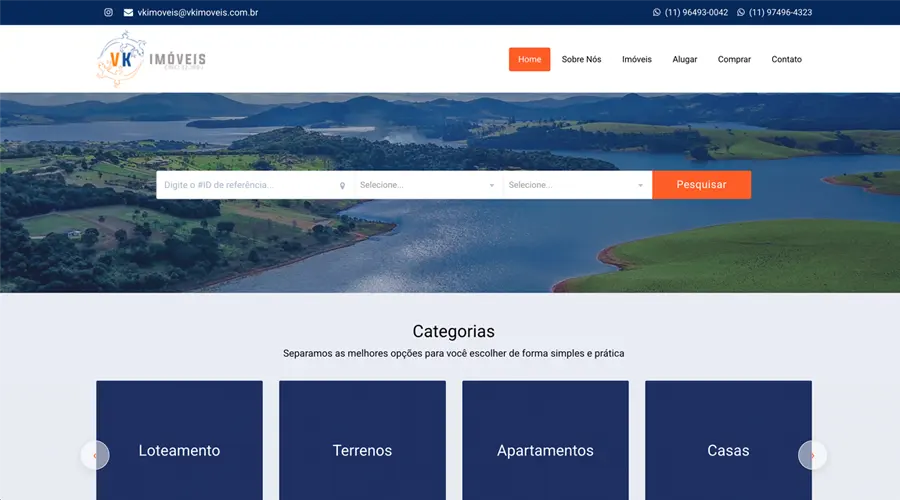Select Comprar in the navigation bar
Viewport: 900px width, 500px height.
(734, 59)
